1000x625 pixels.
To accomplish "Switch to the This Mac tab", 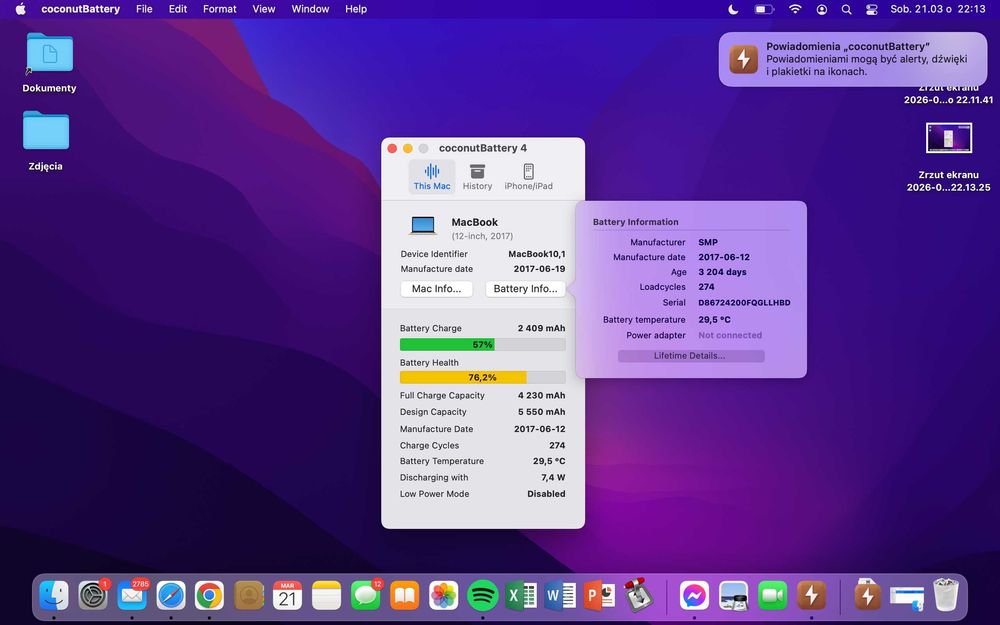I will click(x=432, y=177).
